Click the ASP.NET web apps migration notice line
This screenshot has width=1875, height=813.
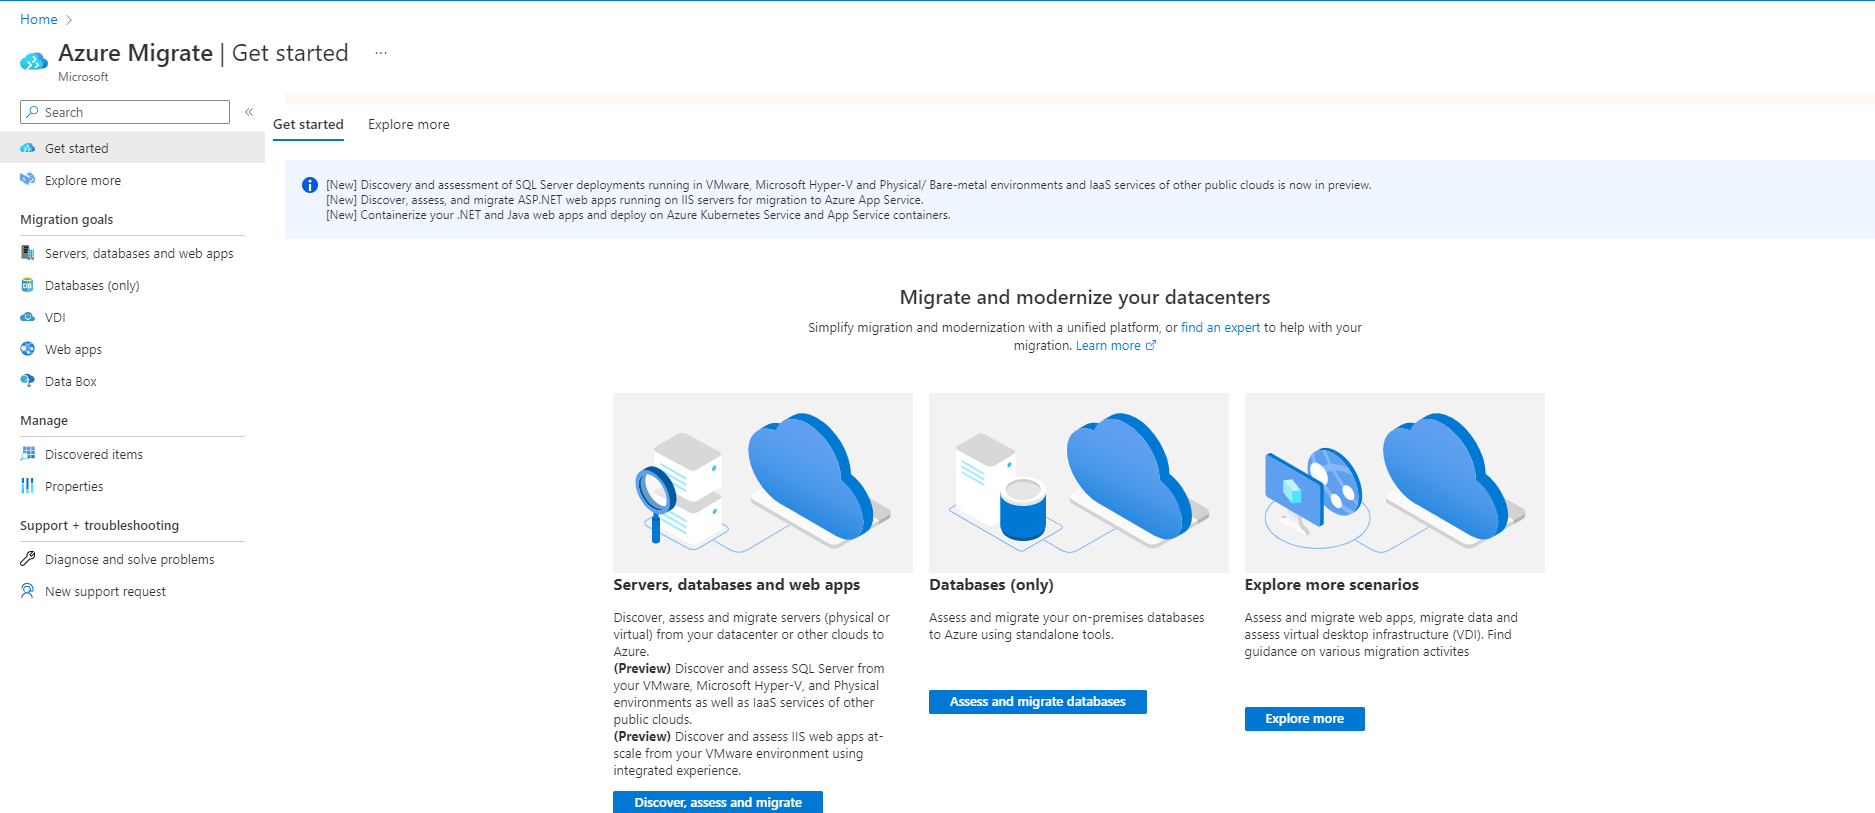pos(625,200)
